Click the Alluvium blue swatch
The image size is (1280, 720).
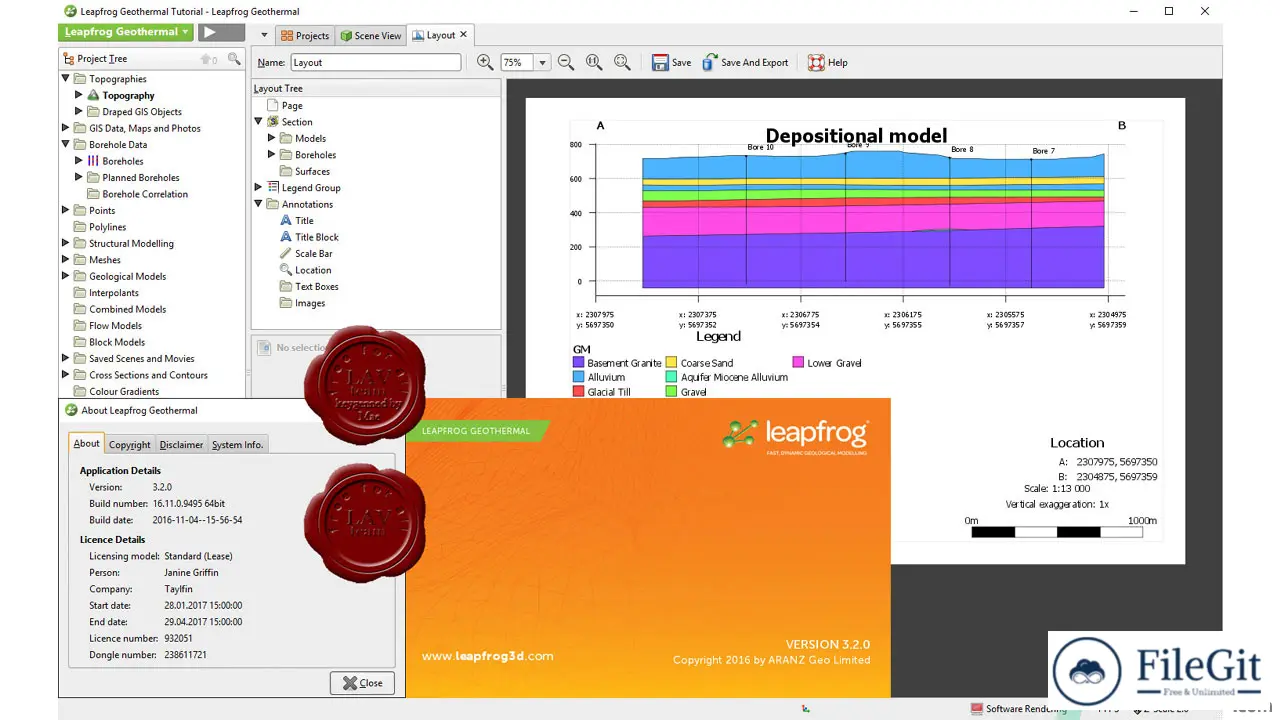[578, 377]
